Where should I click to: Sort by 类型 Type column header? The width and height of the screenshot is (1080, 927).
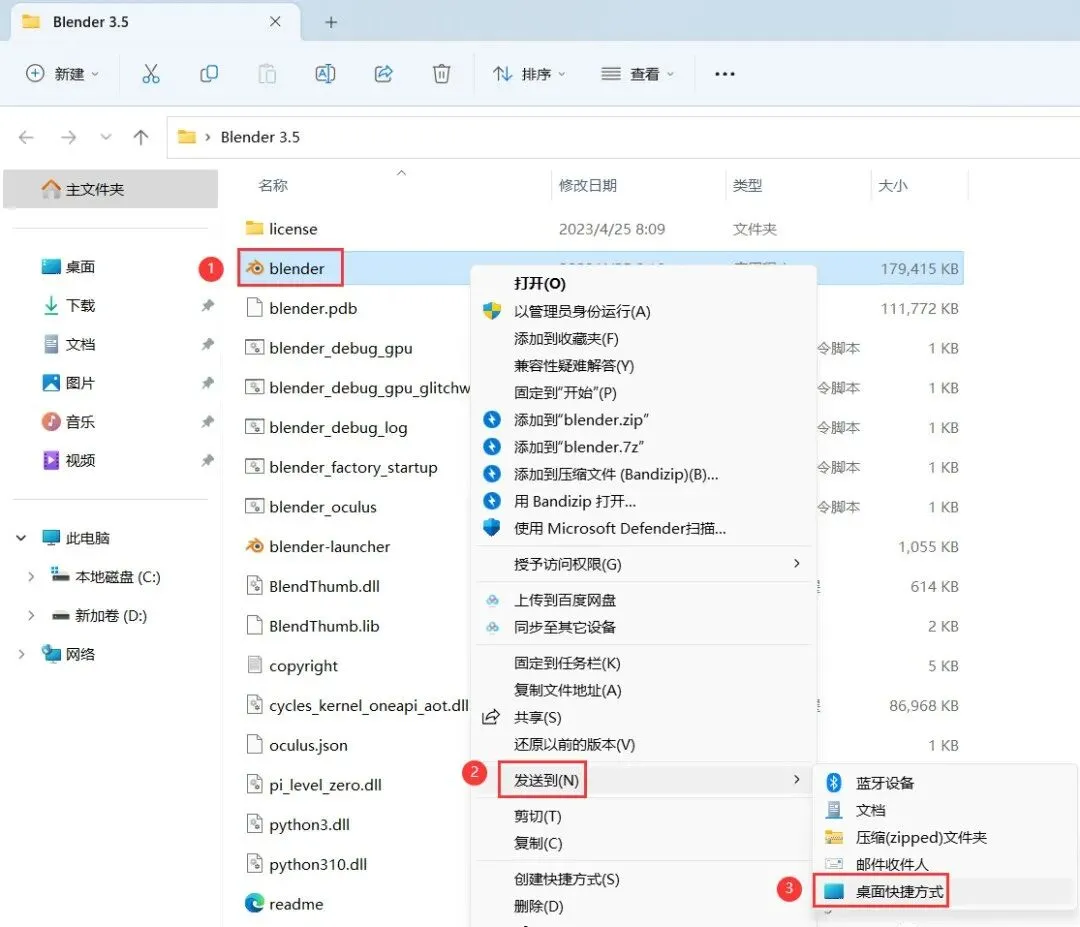747,185
